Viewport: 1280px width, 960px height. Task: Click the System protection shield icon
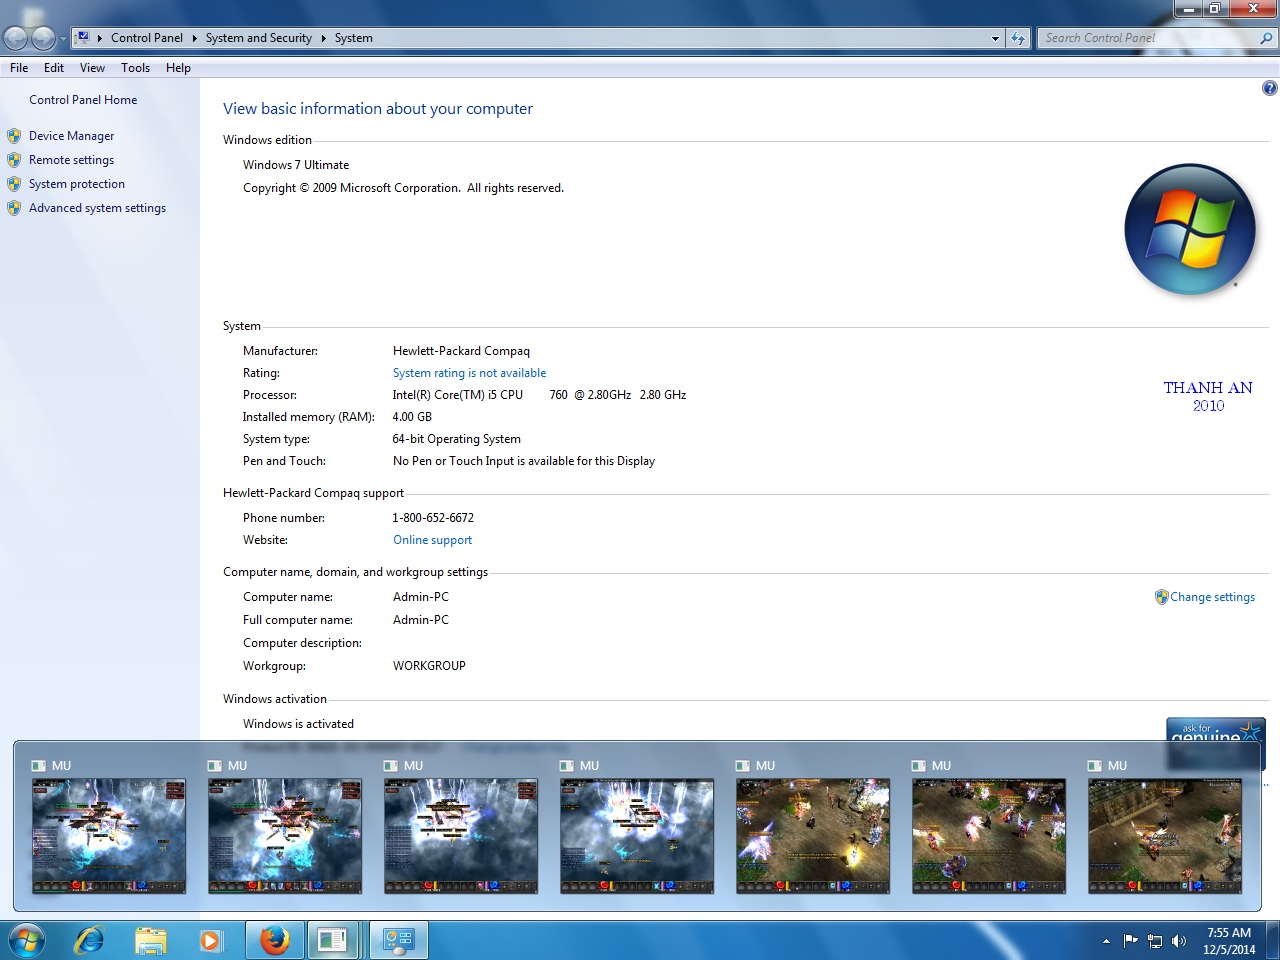point(14,184)
